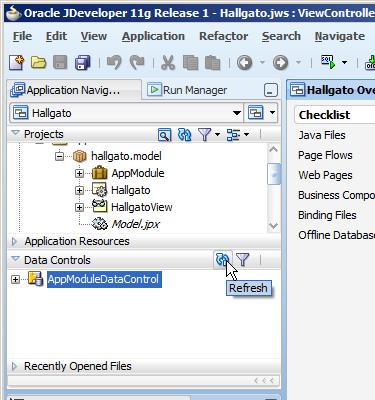
Task: Open the Search menu
Action: click(x=281, y=36)
